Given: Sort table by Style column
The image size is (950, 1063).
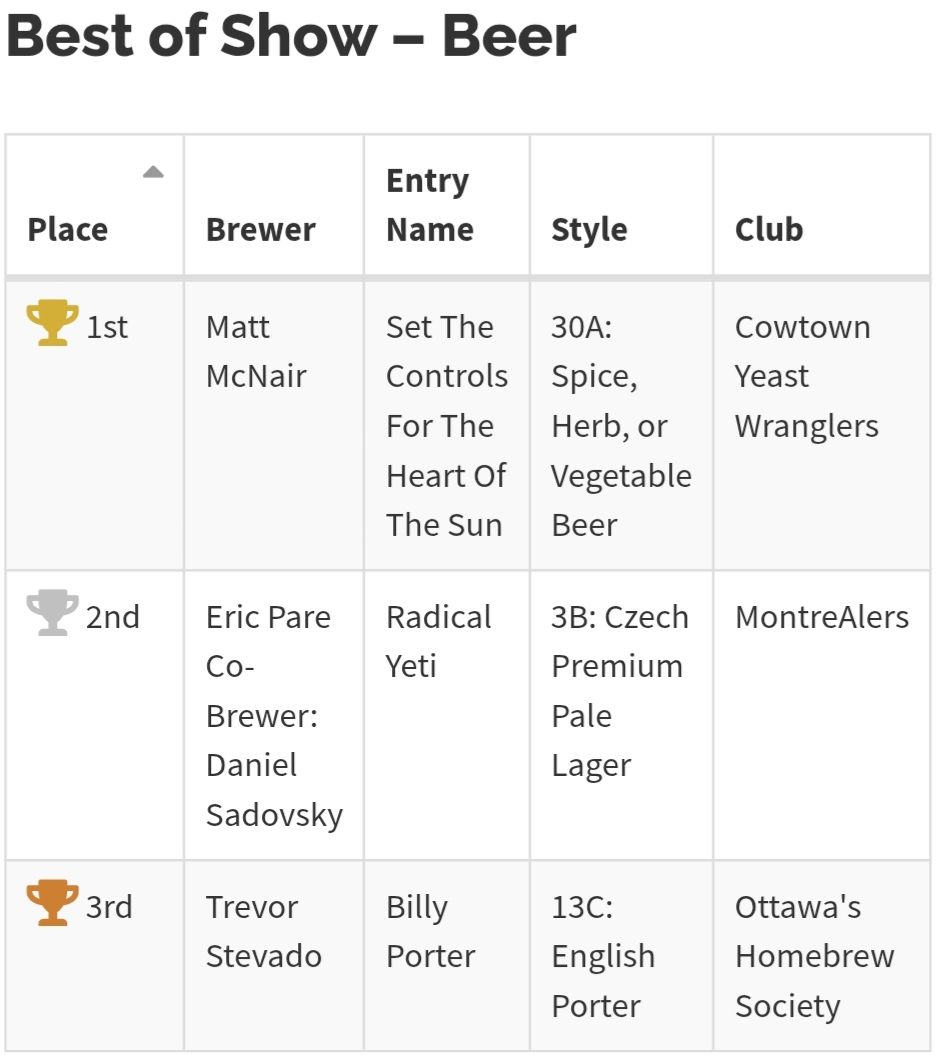Looking at the screenshot, I should point(589,230).
